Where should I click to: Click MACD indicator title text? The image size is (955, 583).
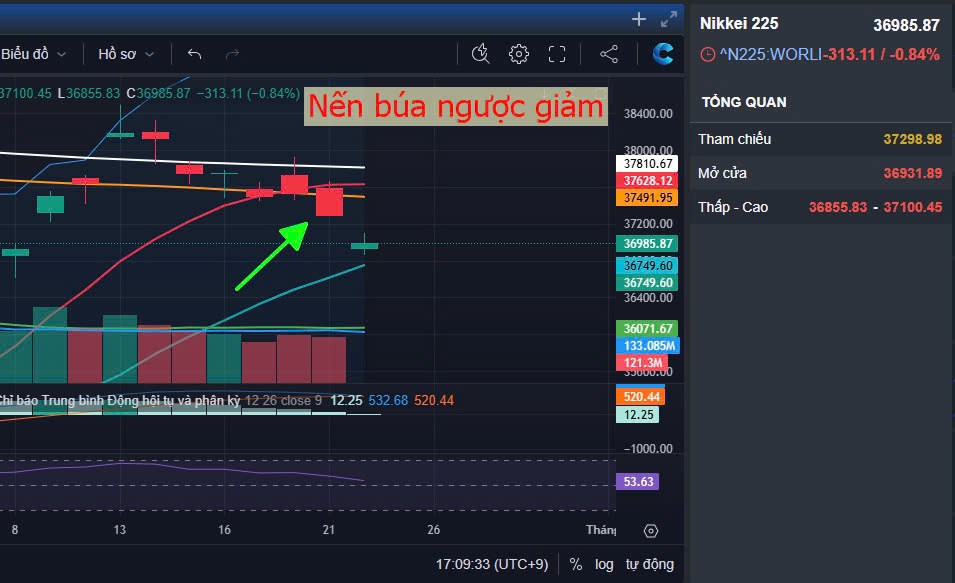click(120, 400)
